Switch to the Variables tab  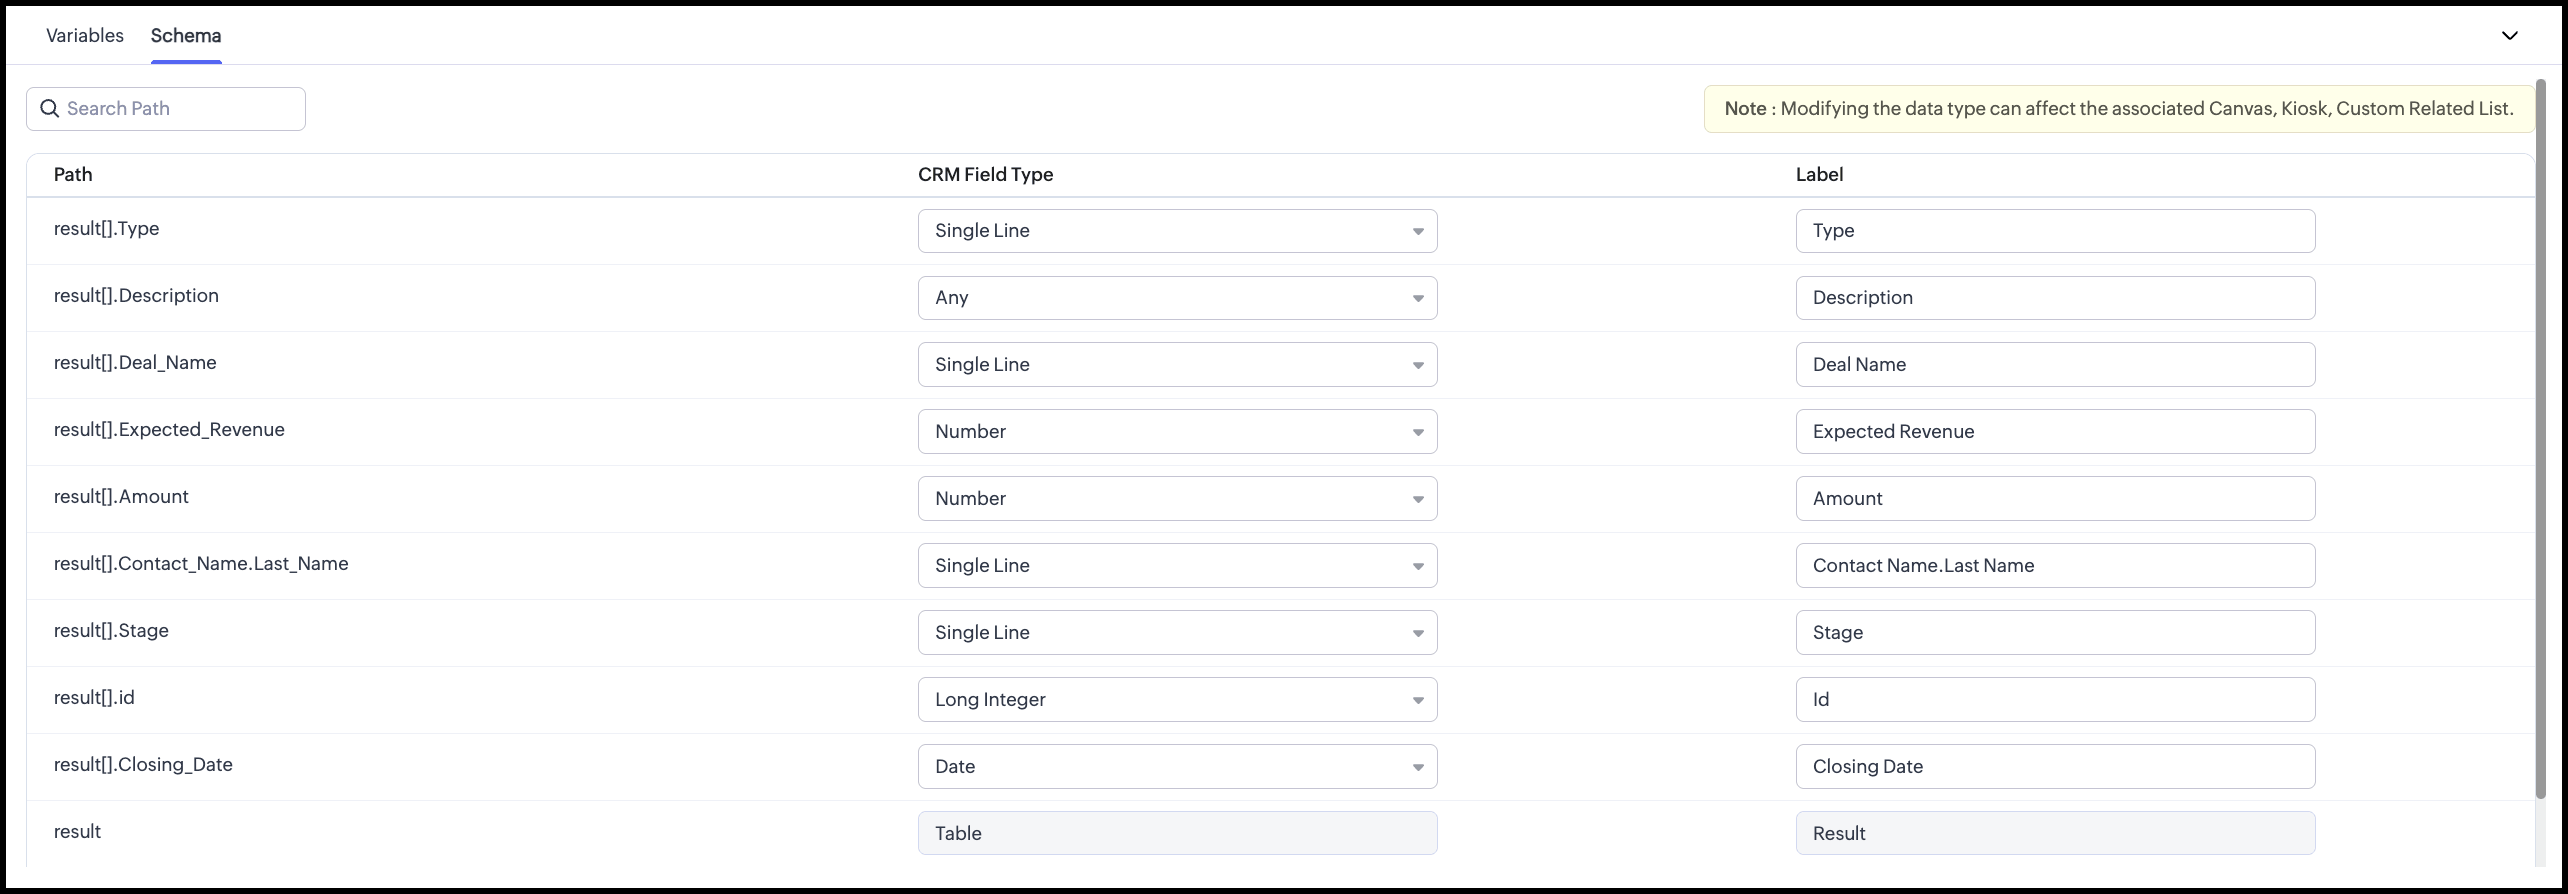(85, 36)
